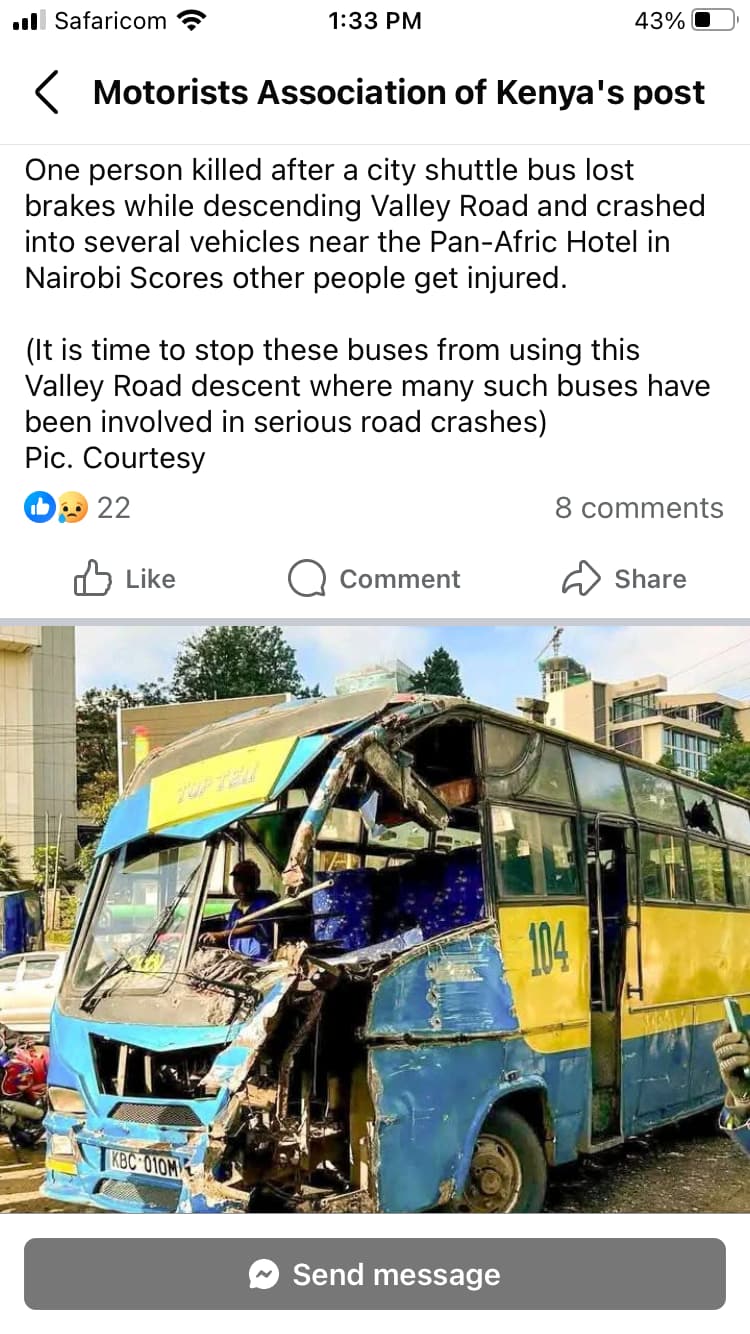This screenshot has height=1334, width=750.
Task: Go back using the left chevron
Action: point(46,92)
